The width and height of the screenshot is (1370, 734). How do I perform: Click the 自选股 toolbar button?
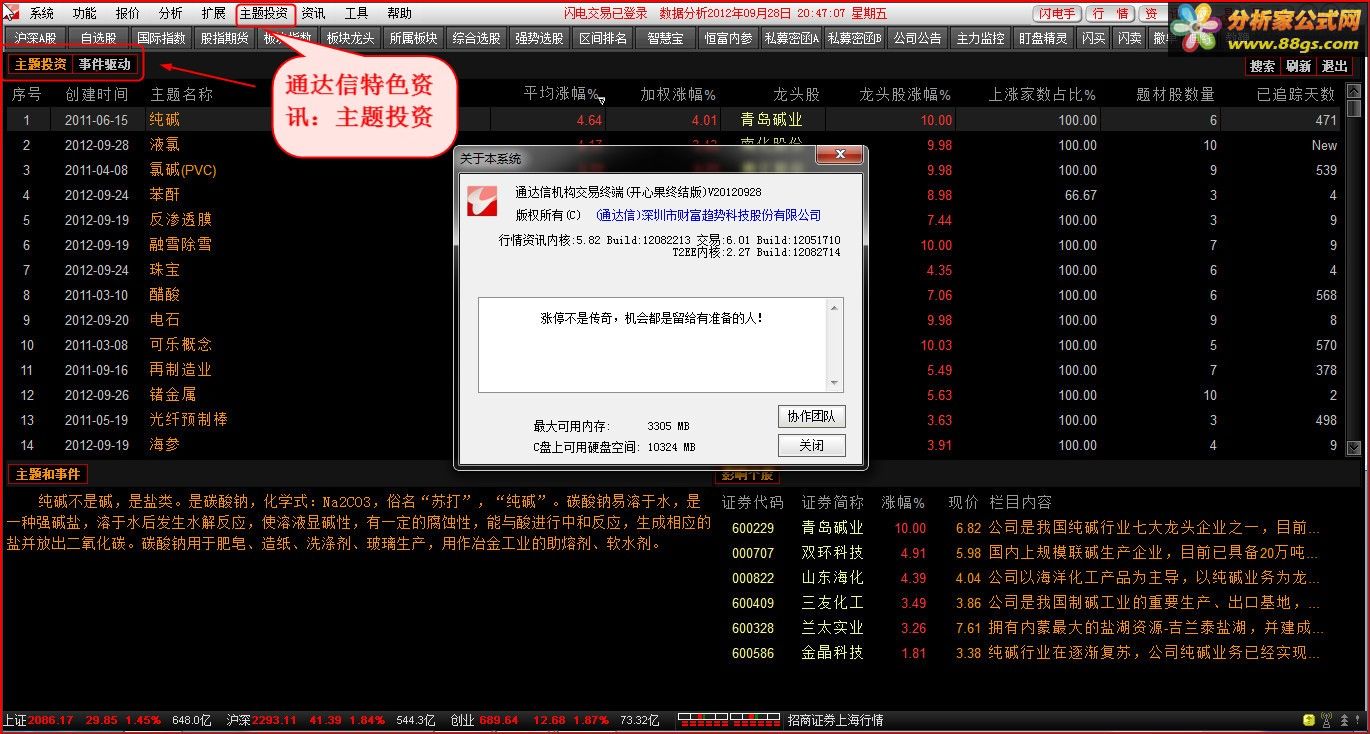point(98,38)
